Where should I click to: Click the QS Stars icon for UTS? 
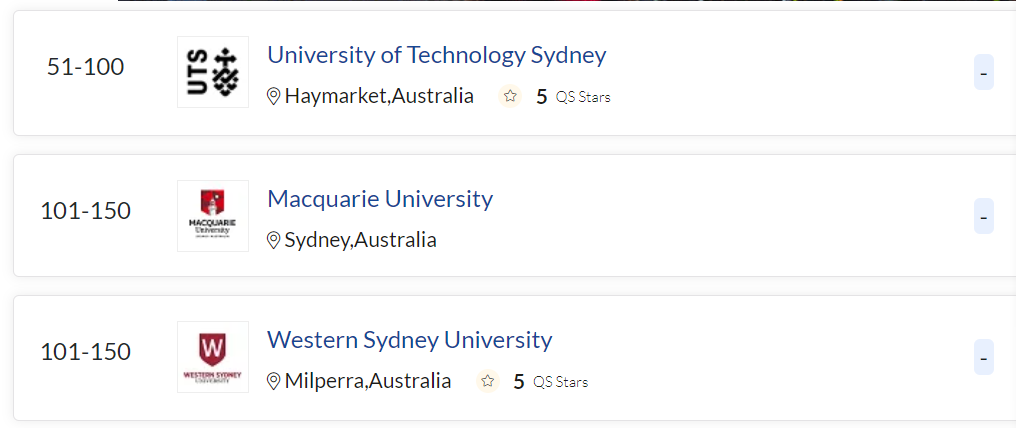point(510,97)
